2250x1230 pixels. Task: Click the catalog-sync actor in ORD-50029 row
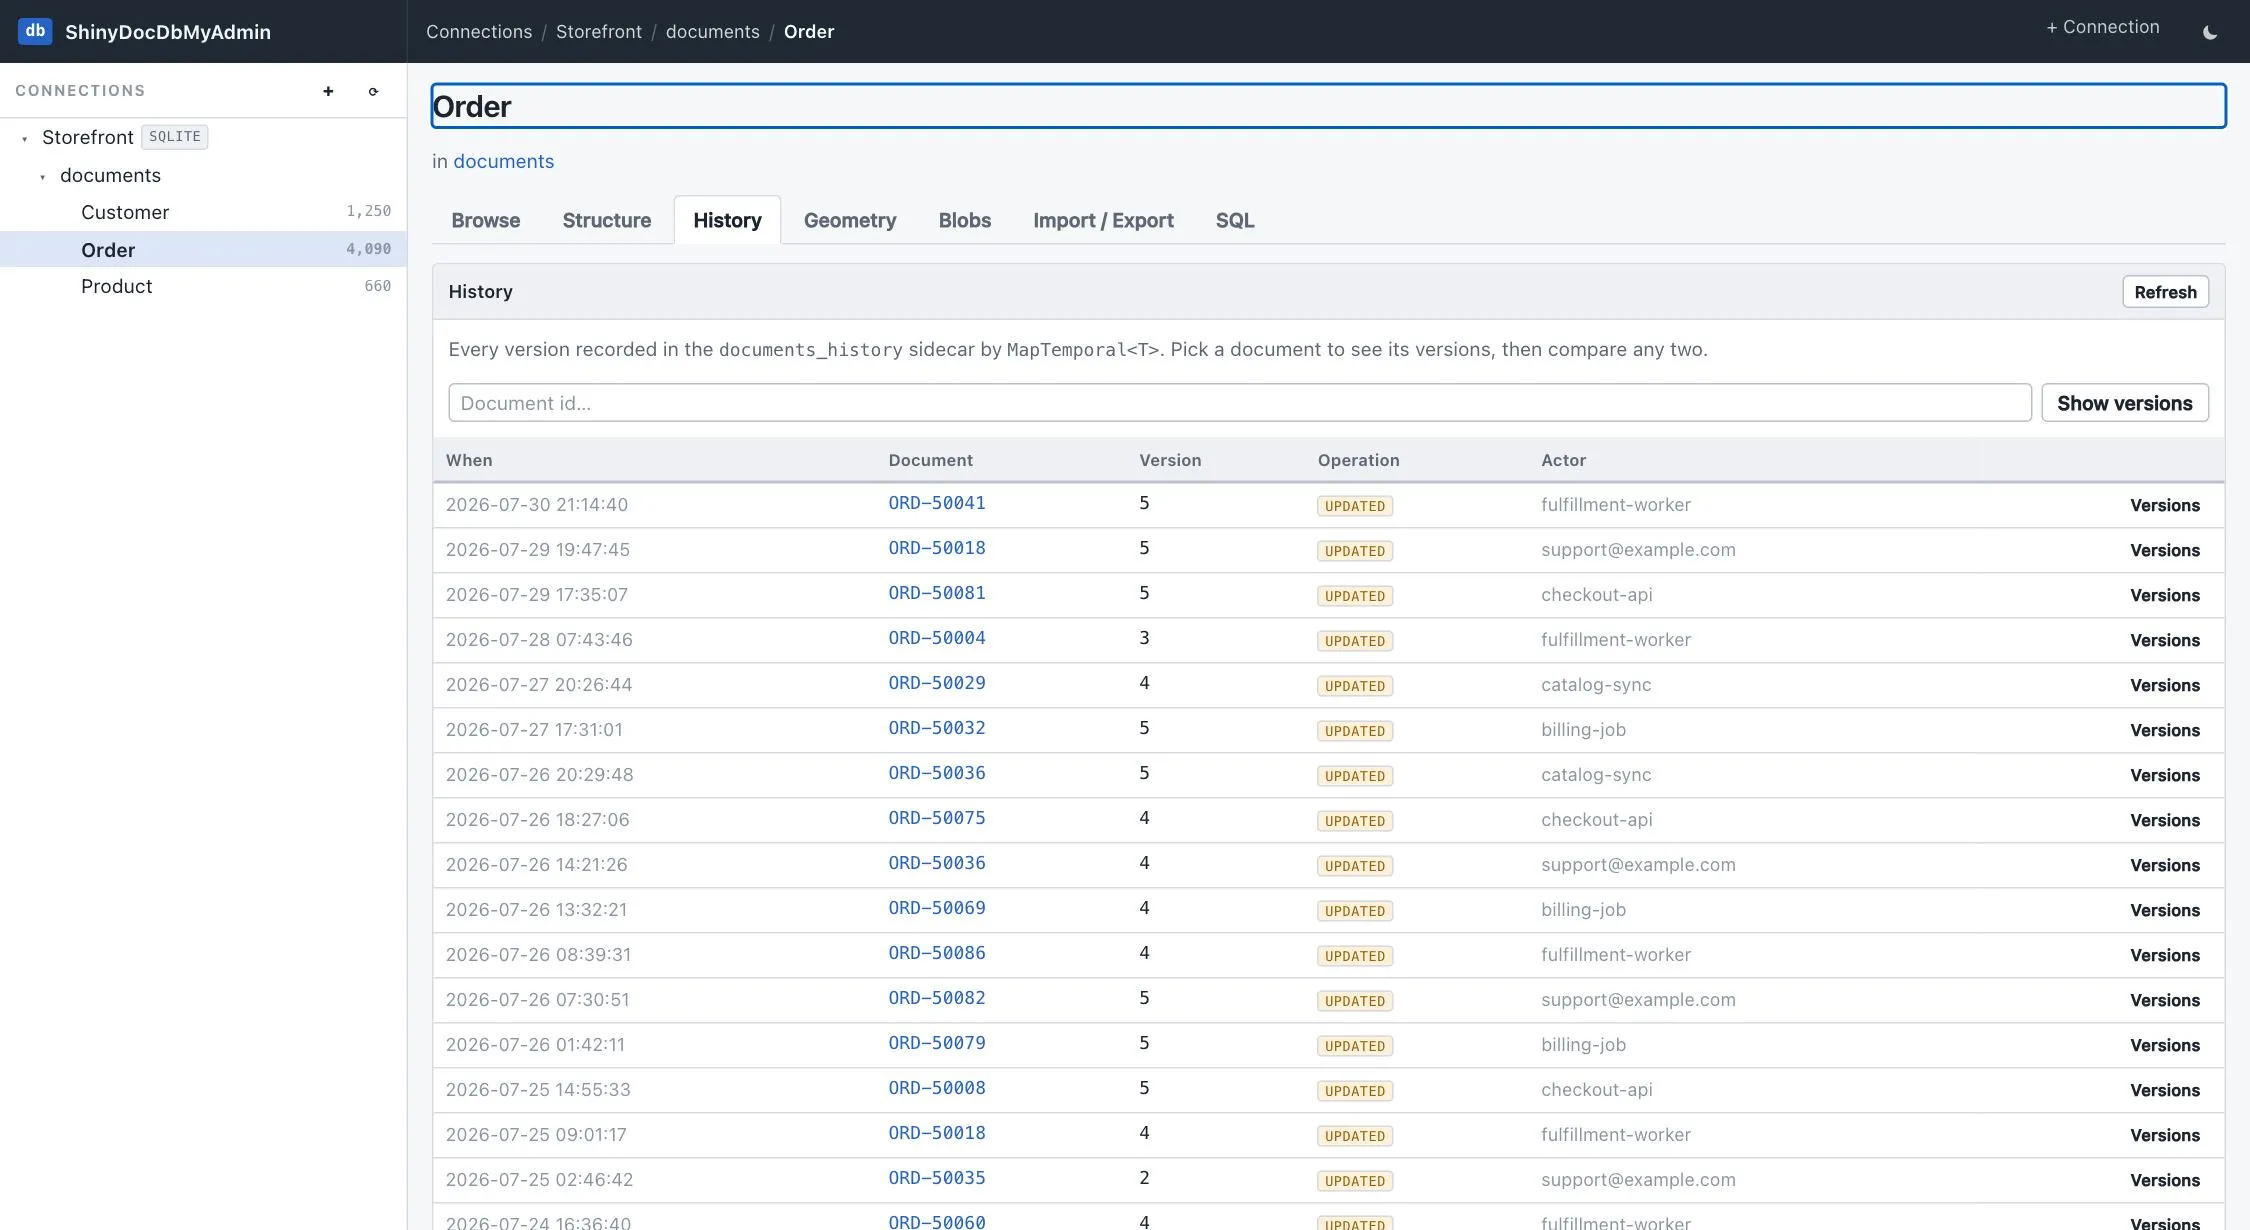[1596, 685]
